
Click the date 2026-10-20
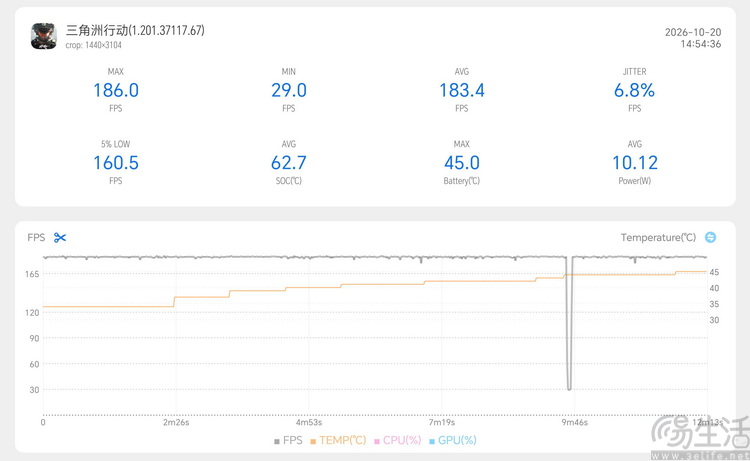693,32
